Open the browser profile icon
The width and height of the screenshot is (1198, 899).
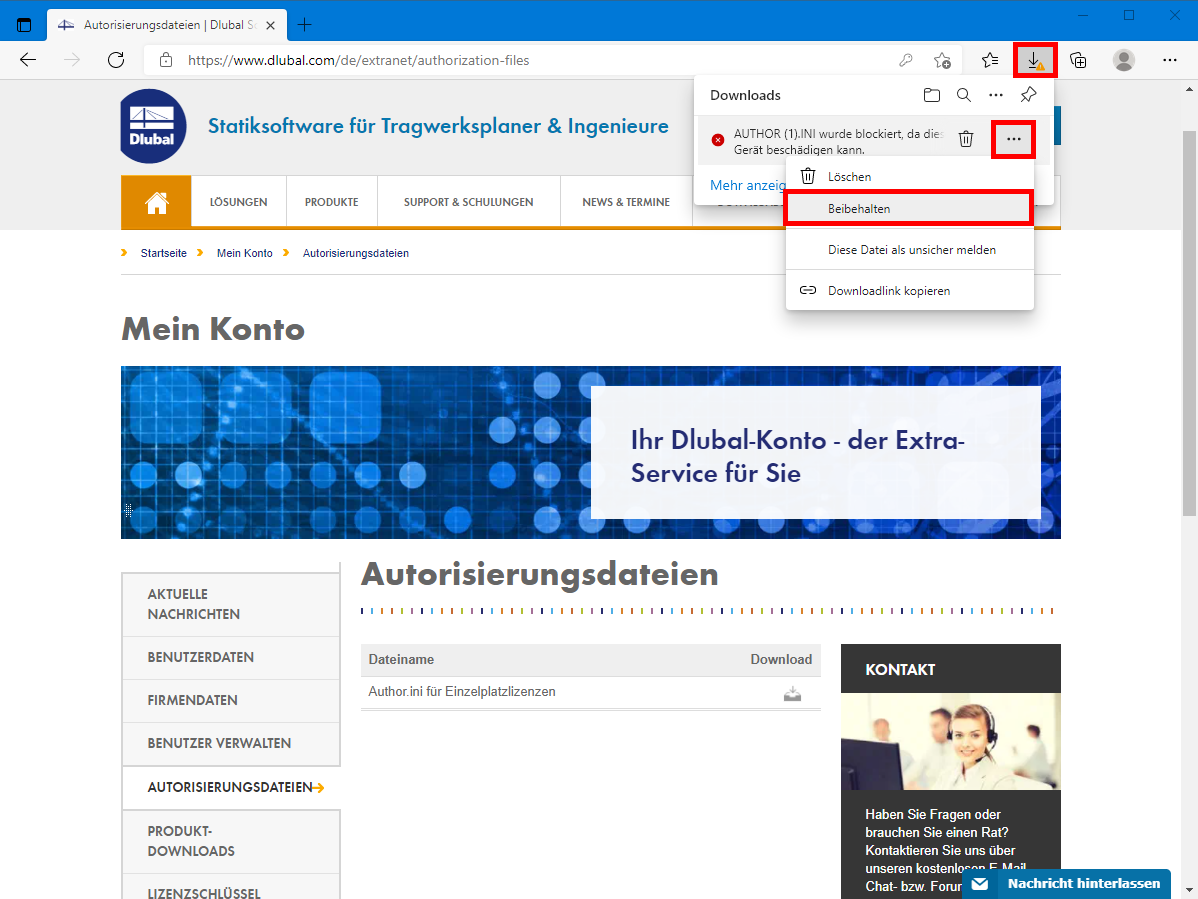[1124, 60]
